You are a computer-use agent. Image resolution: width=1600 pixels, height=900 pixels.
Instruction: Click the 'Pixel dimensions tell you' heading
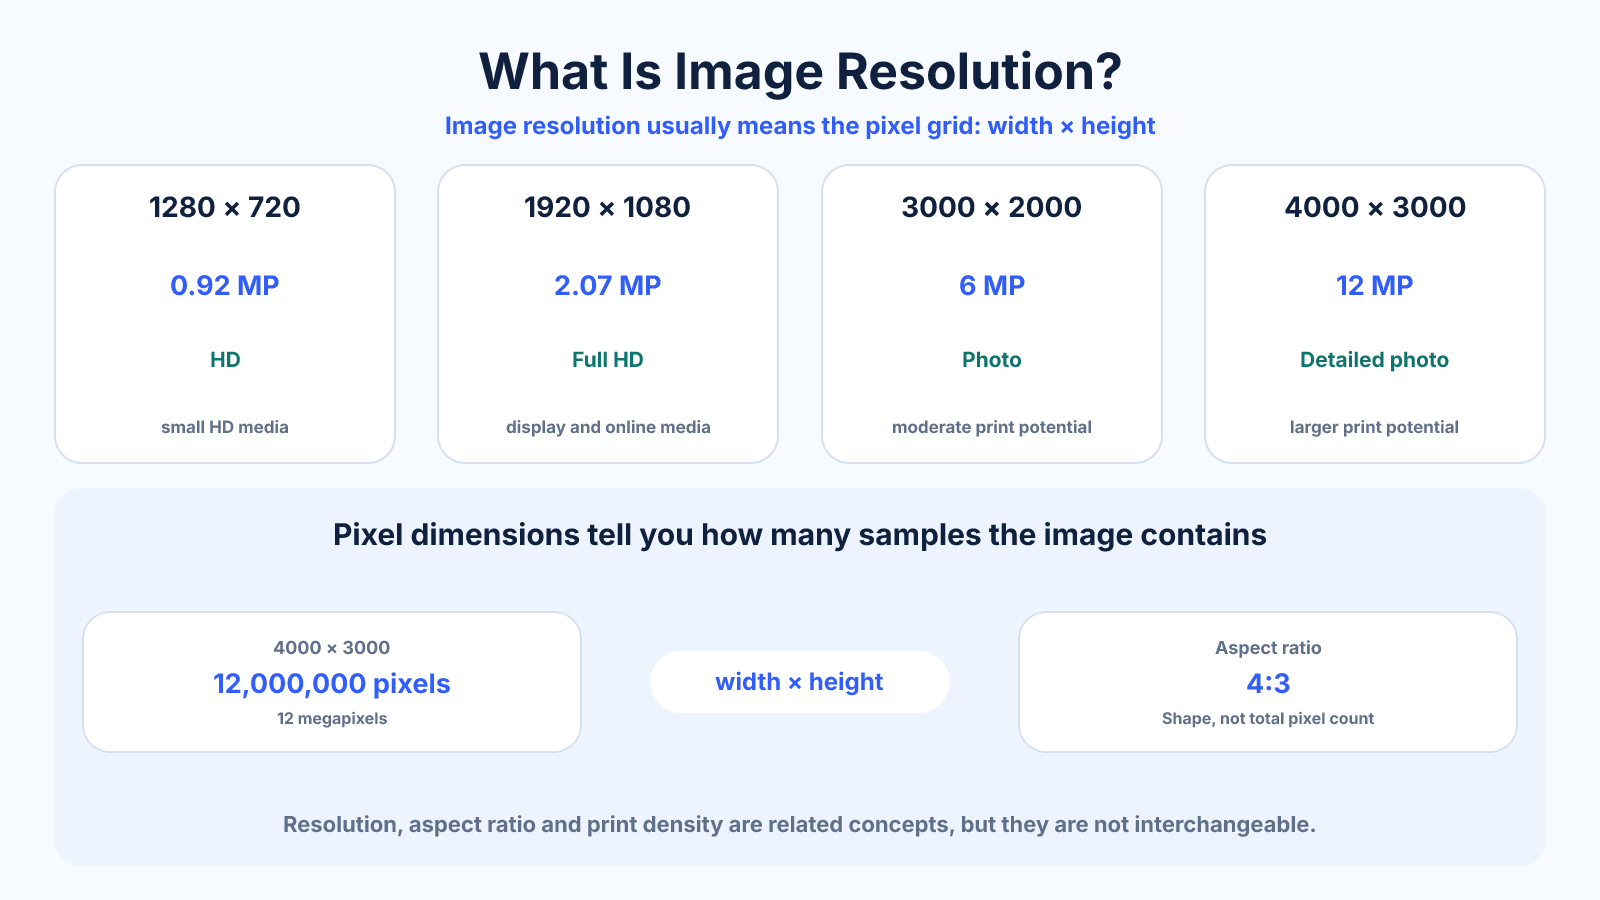pos(800,535)
